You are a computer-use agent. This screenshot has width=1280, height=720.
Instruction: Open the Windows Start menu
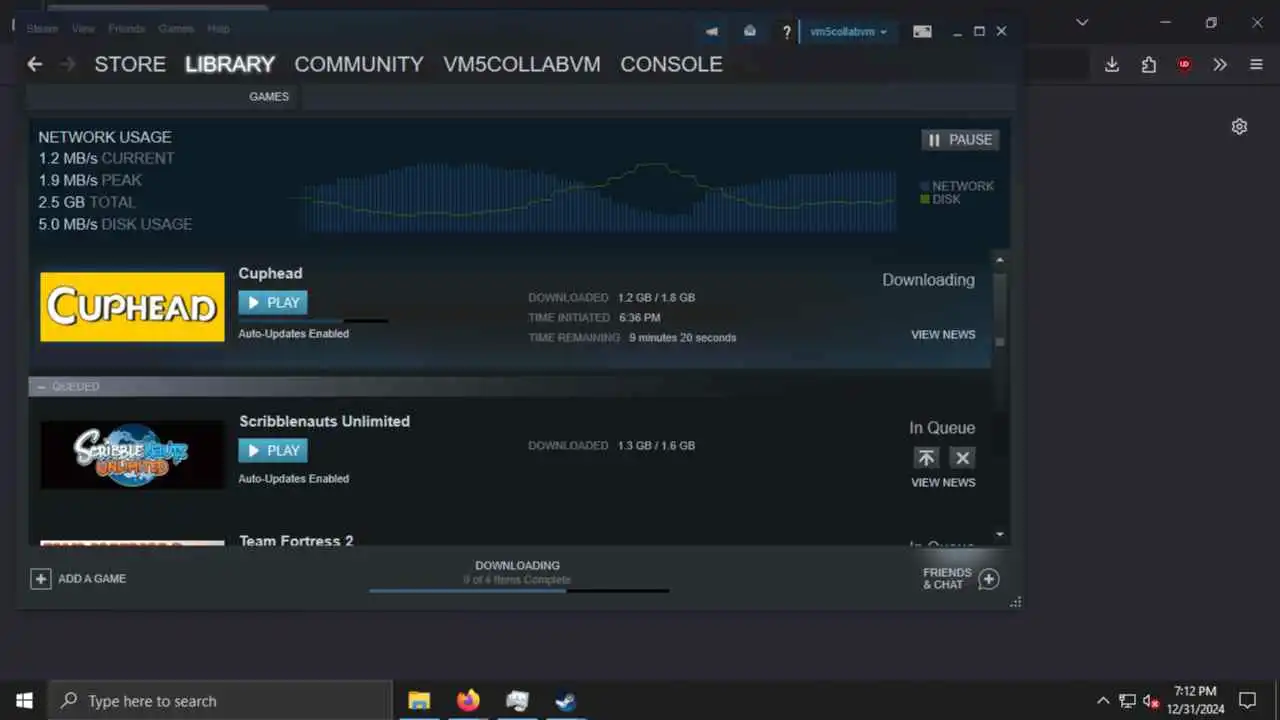click(x=24, y=700)
